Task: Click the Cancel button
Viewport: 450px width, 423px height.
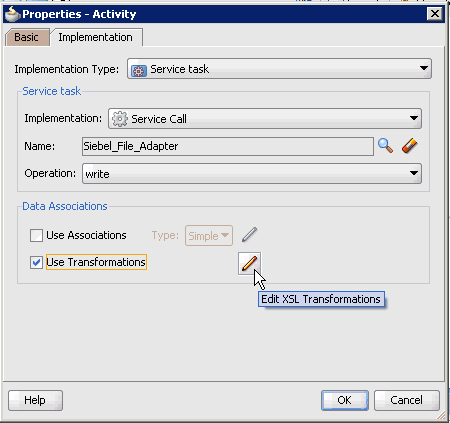Action: [x=407, y=400]
